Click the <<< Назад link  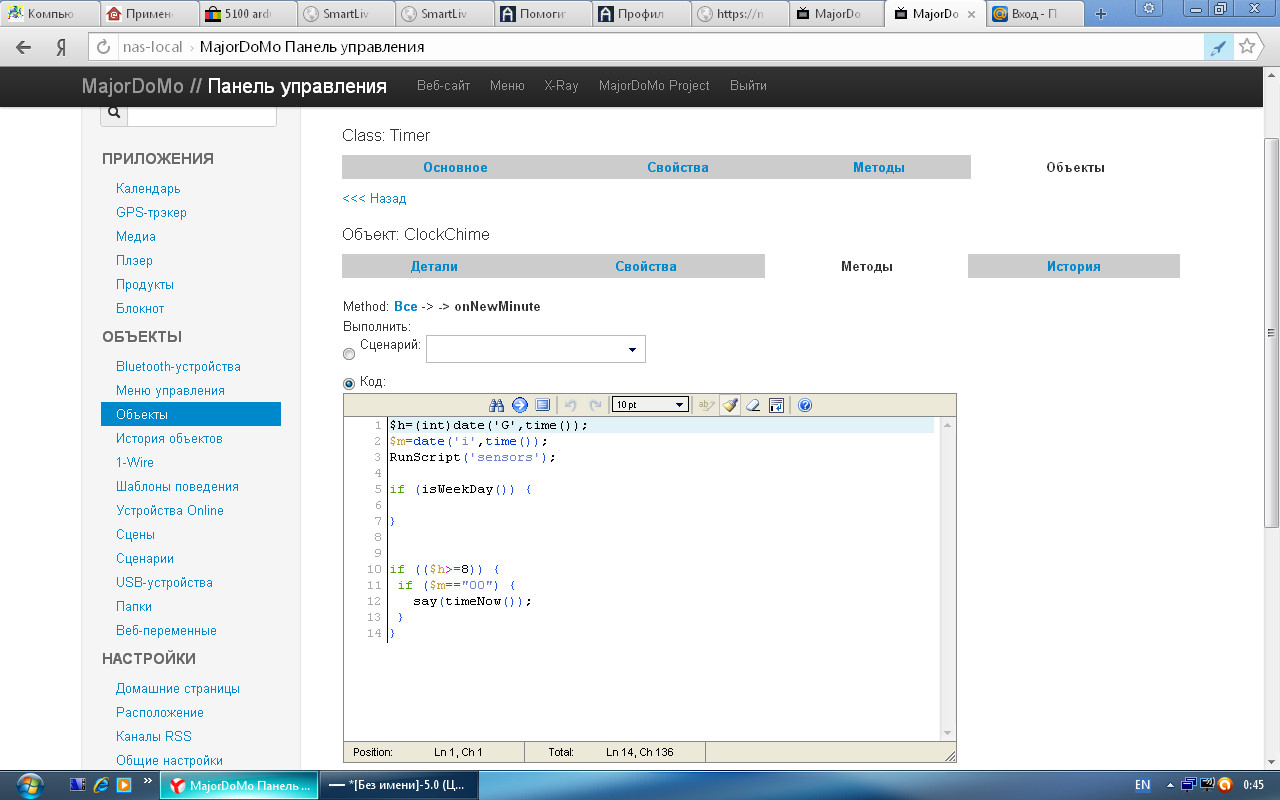pos(374,199)
